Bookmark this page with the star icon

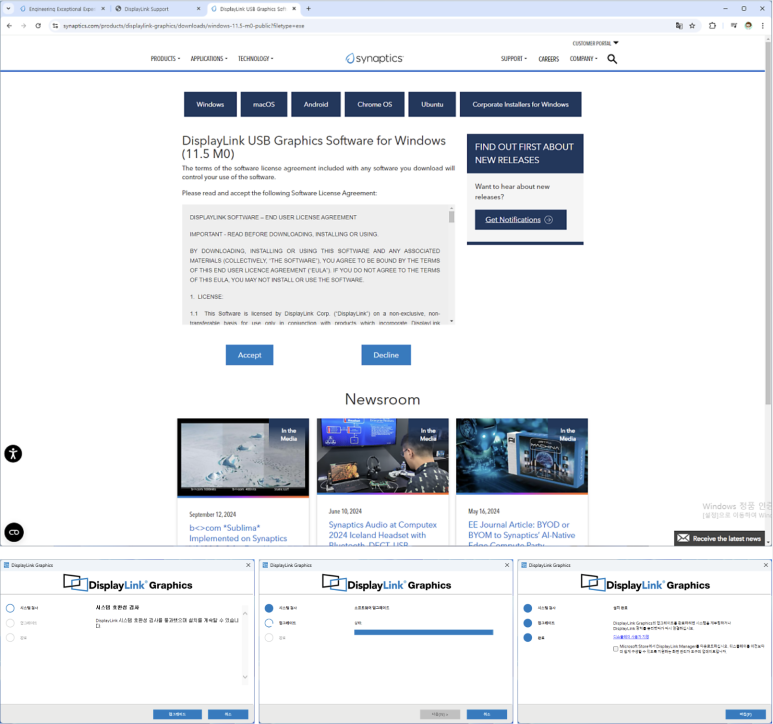pyautogui.click(x=692, y=26)
